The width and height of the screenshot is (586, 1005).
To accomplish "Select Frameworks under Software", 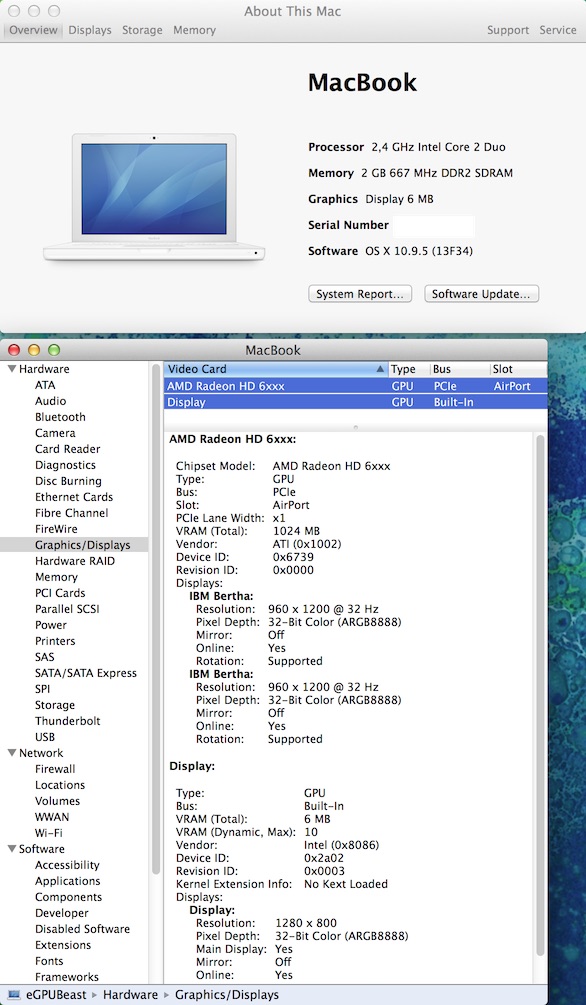I will [x=67, y=977].
